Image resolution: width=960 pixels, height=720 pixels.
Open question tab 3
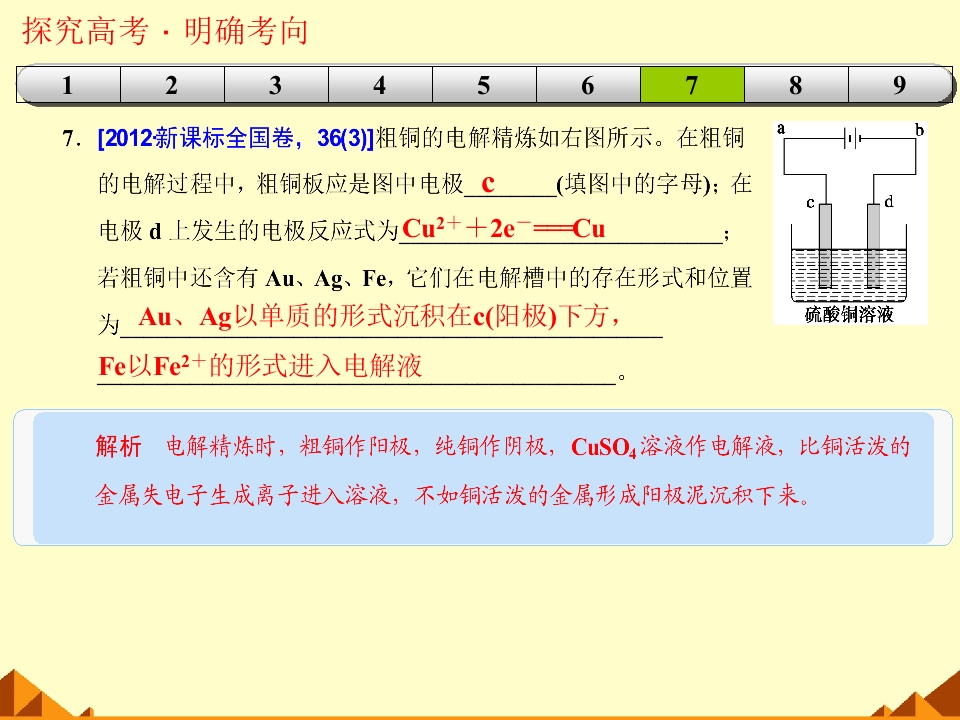coord(277,84)
